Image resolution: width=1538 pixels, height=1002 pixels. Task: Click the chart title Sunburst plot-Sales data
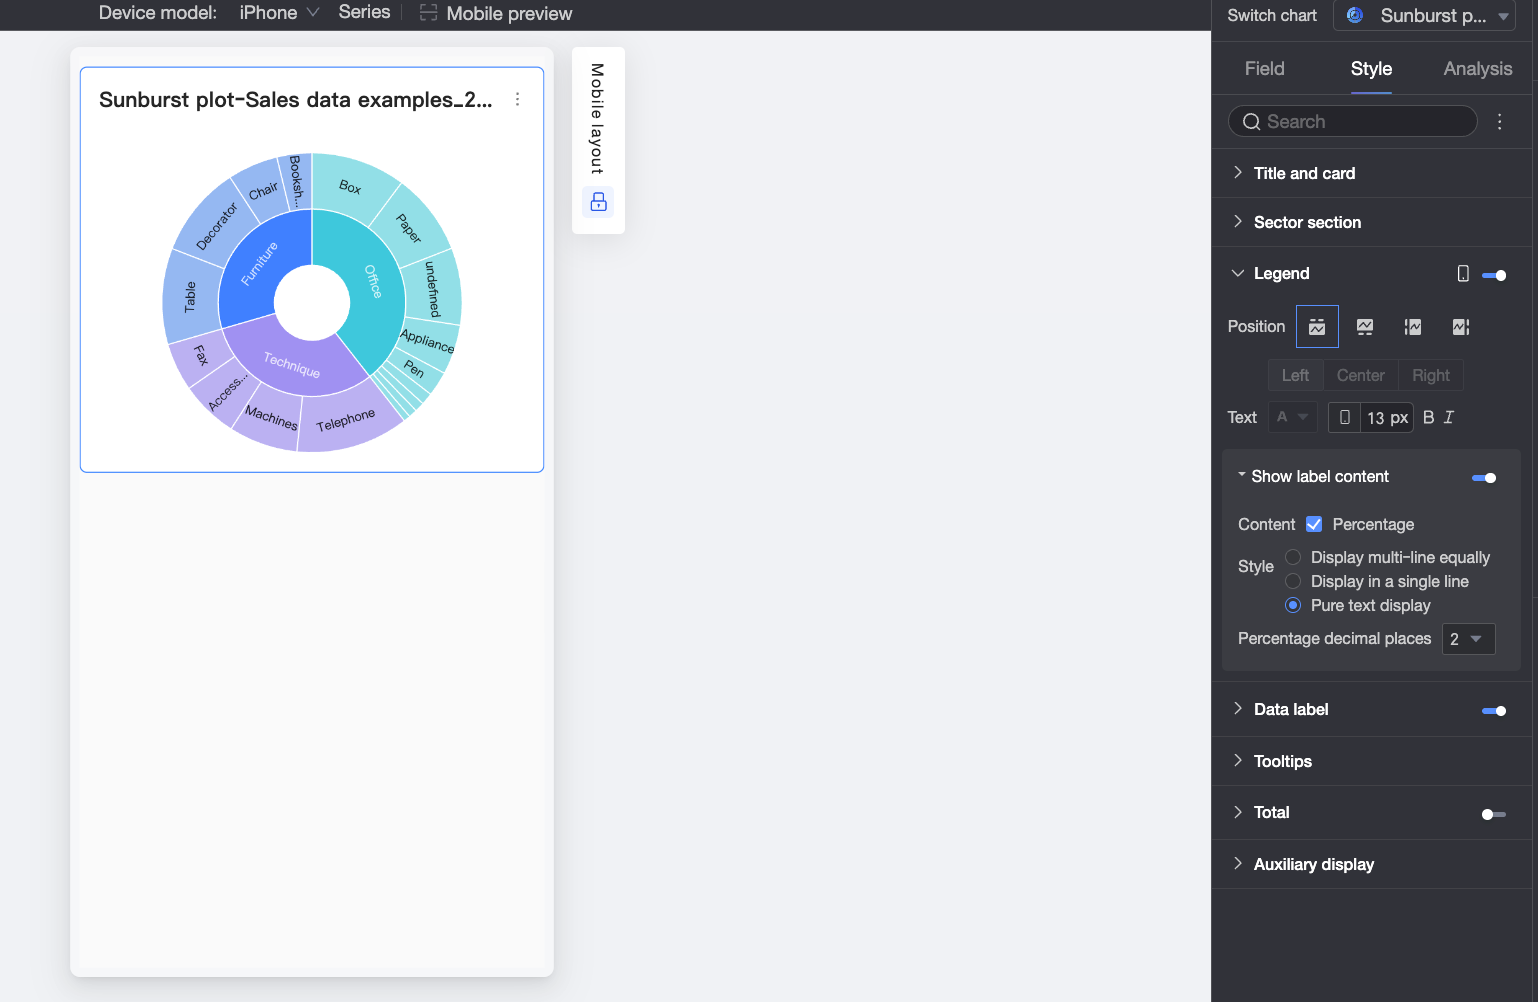click(295, 99)
